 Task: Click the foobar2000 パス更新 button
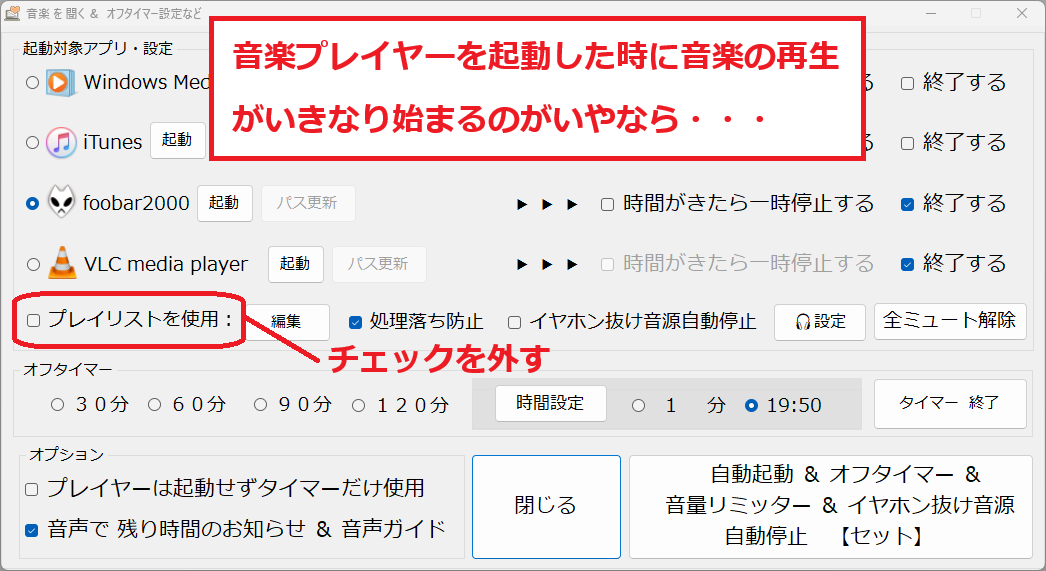pos(308,203)
